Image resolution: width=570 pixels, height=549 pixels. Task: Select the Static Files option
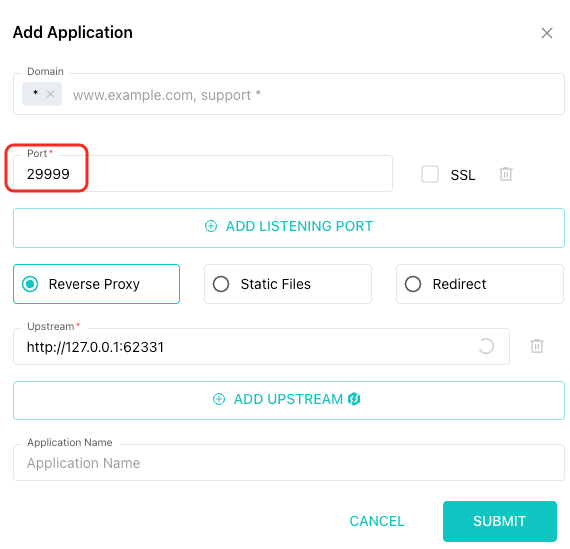coord(288,284)
